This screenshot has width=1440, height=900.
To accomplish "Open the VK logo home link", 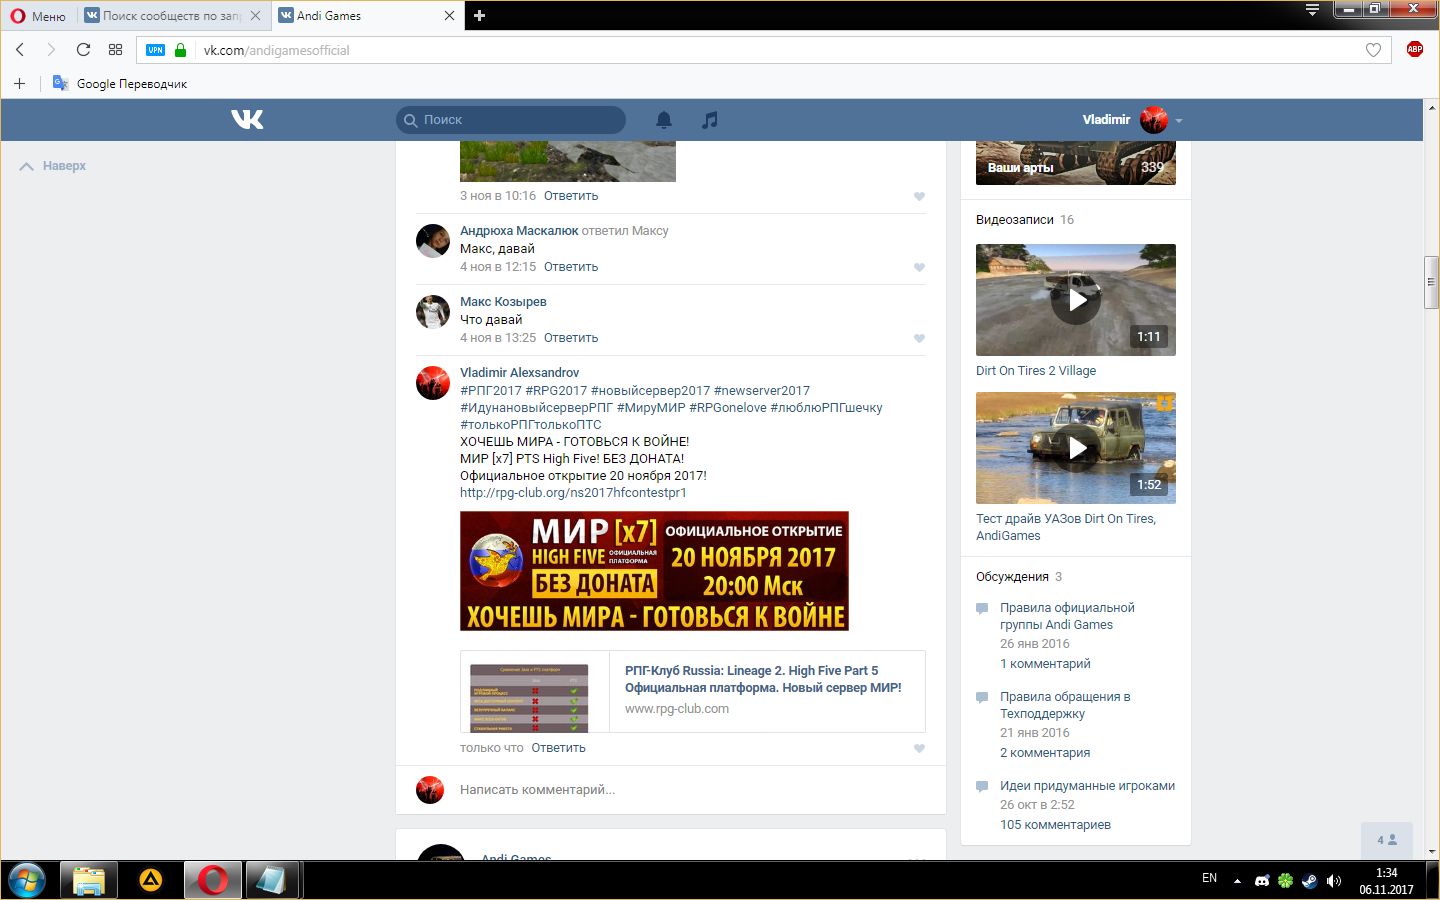I will pos(247,119).
